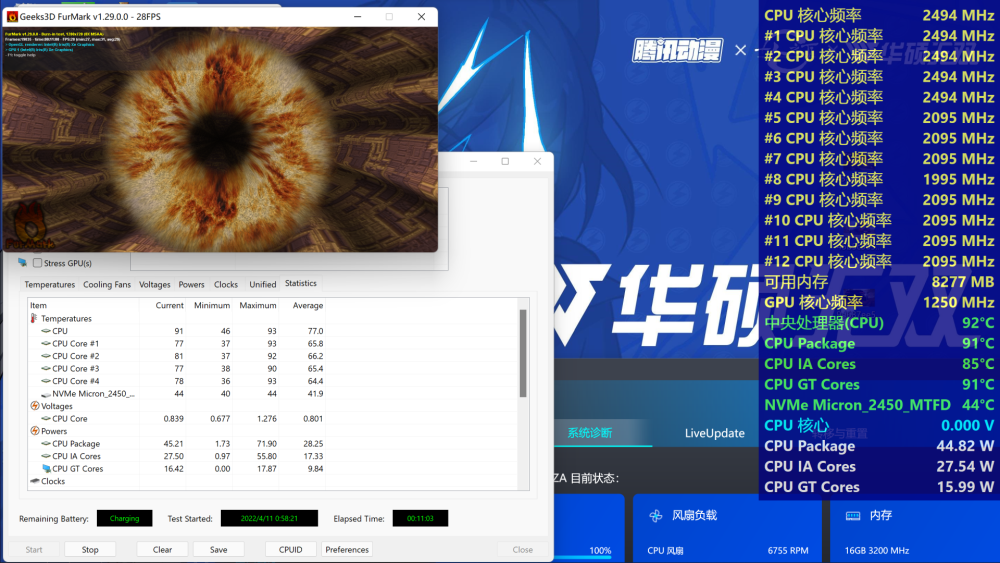Click the Clear button
The height and width of the screenshot is (563, 1000).
(x=162, y=550)
